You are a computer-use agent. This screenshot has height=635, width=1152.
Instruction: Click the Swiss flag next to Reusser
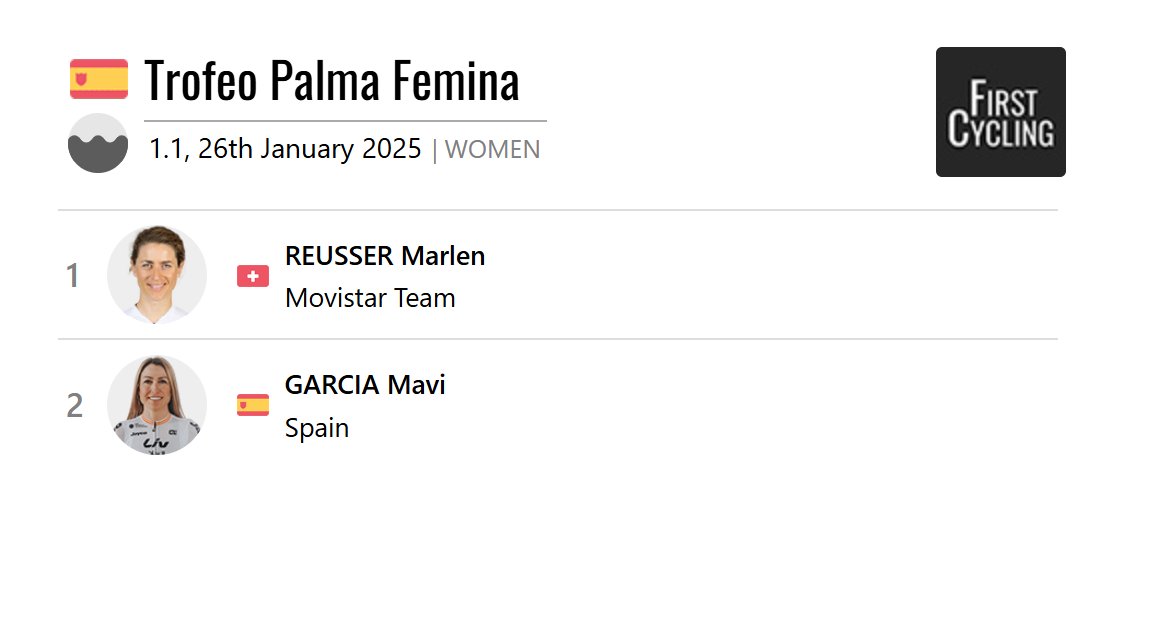pyautogui.click(x=253, y=276)
